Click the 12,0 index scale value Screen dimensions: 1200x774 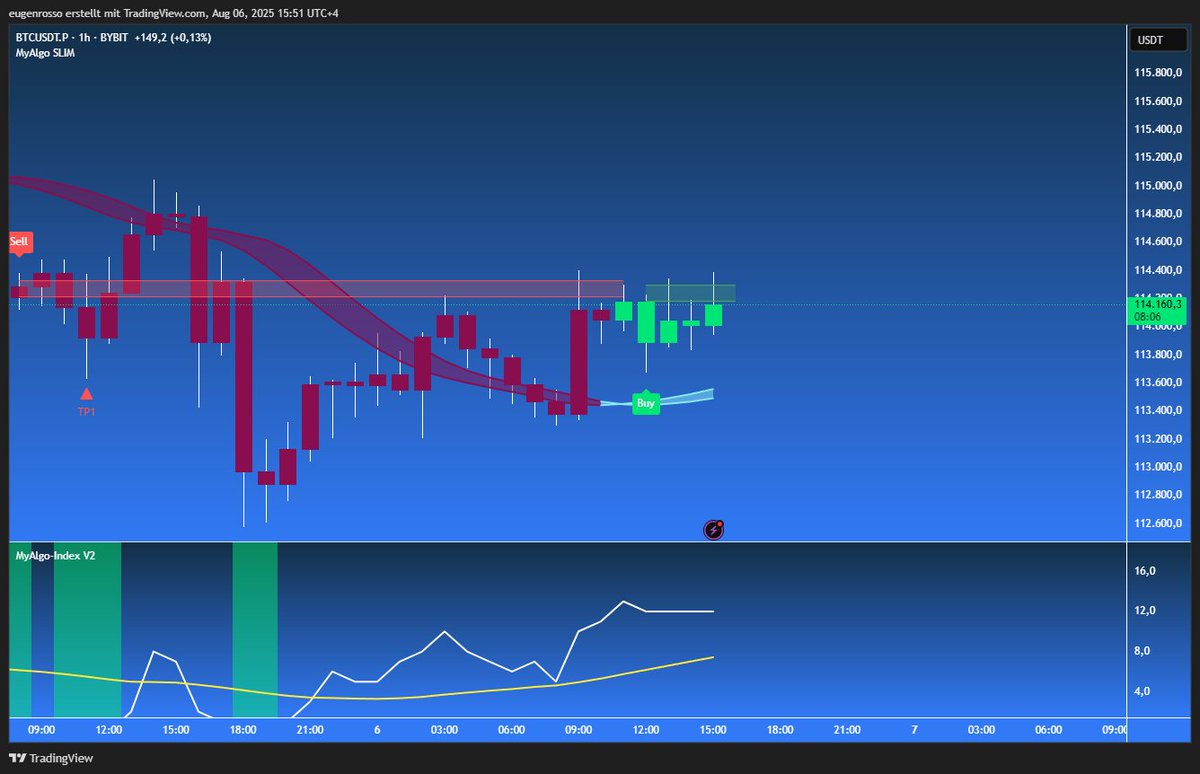click(1145, 611)
